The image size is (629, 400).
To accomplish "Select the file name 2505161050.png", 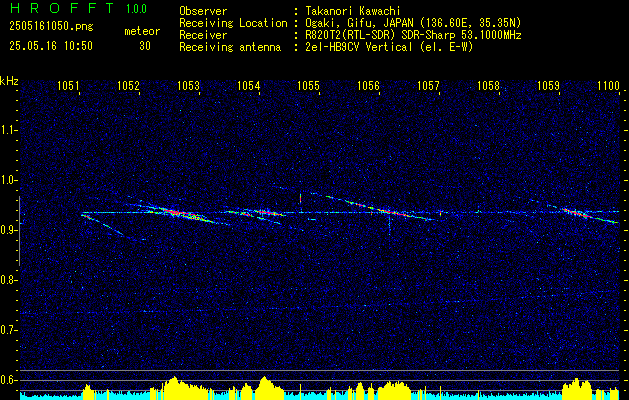I will point(51,27).
